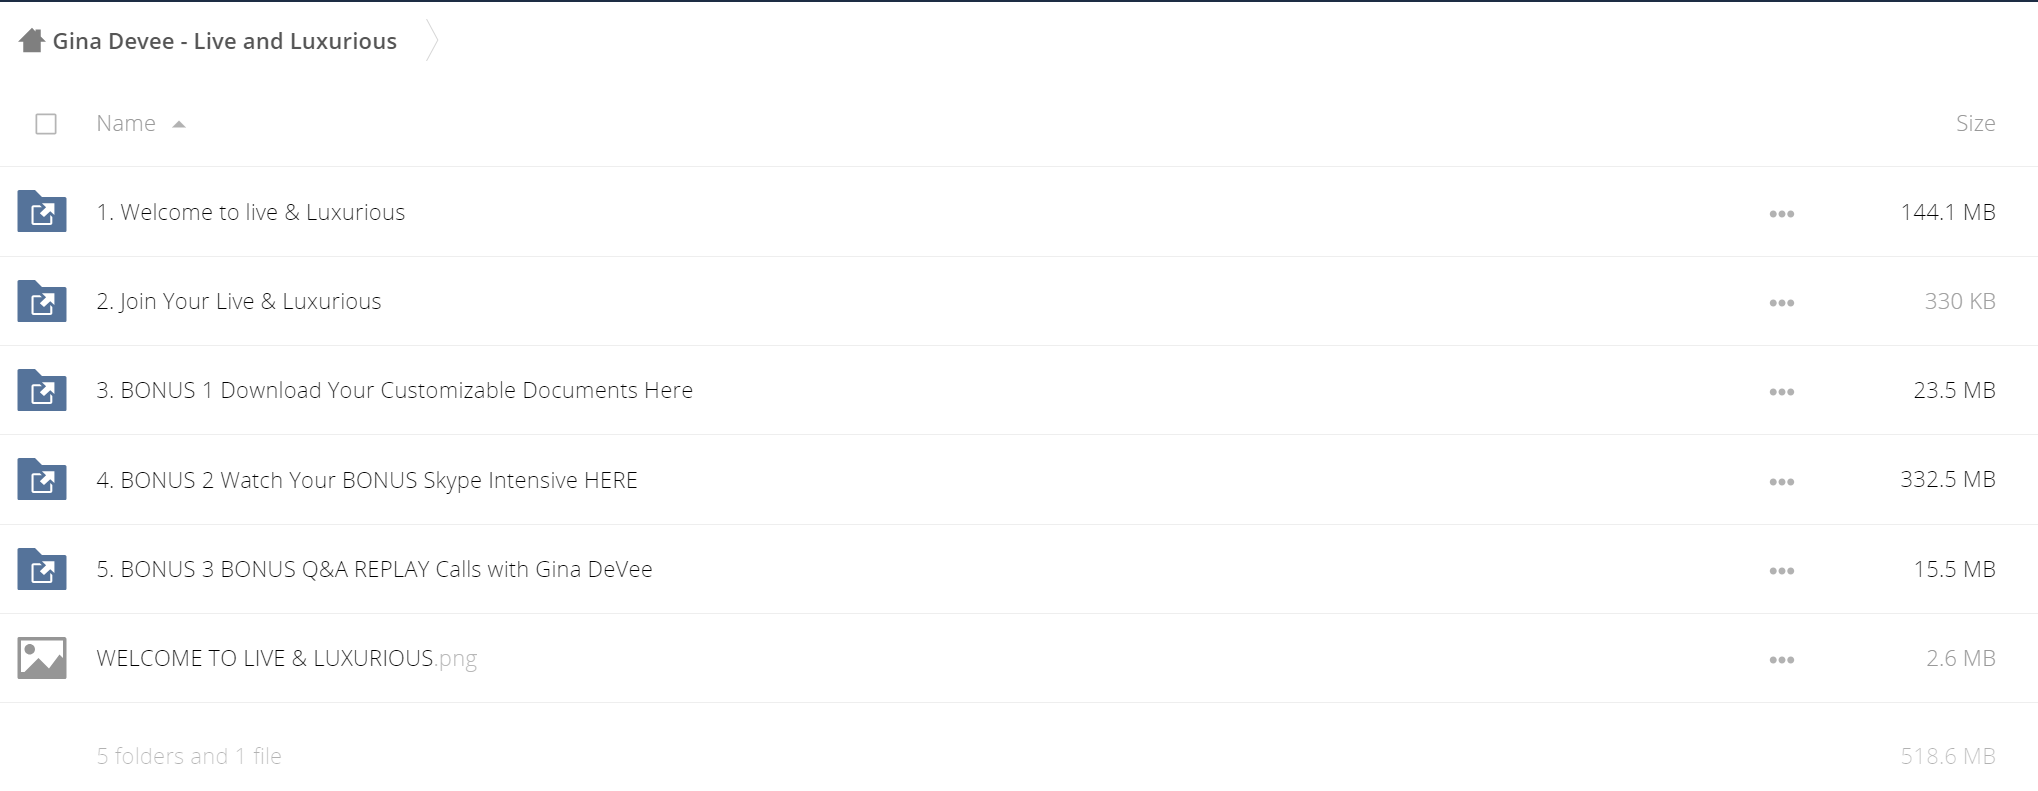Open shared folder icon for Welcome to live & Luxurious
Viewport: 2038px width, 791px height.
(x=42, y=211)
